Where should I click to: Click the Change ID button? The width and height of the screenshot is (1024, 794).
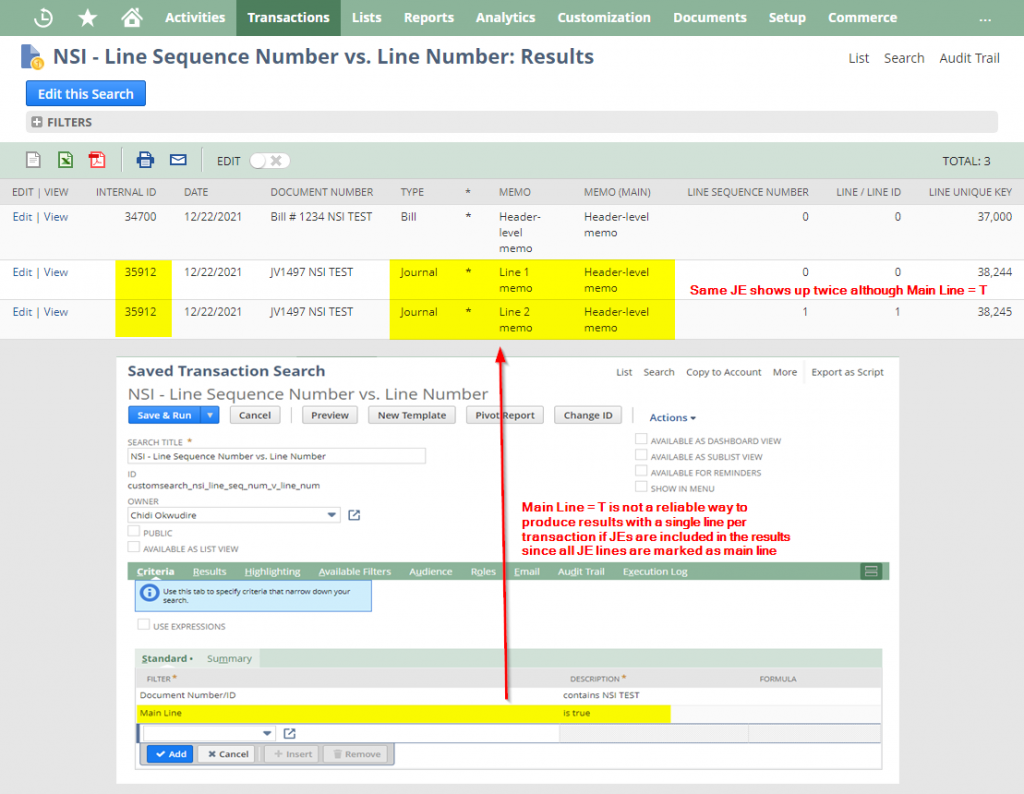pyautogui.click(x=588, y=415)
